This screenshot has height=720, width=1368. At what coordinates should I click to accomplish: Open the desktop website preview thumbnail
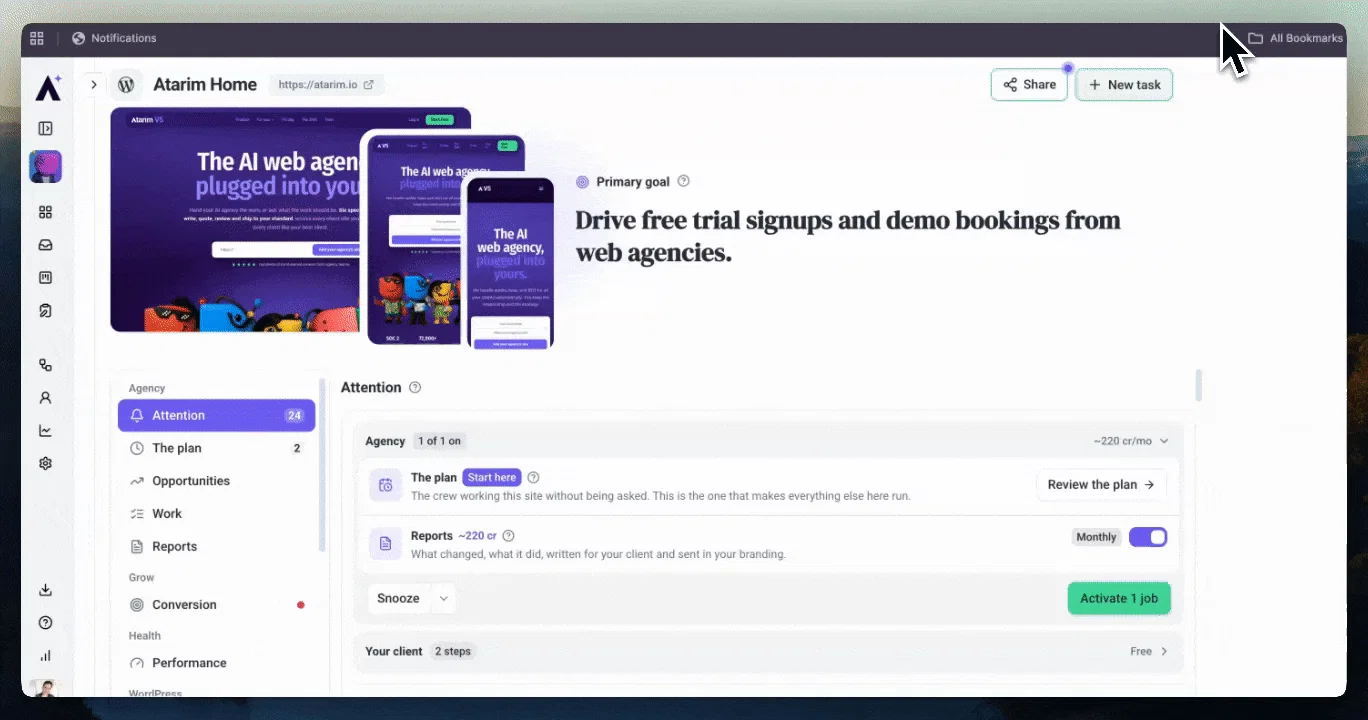pos(235,220)
